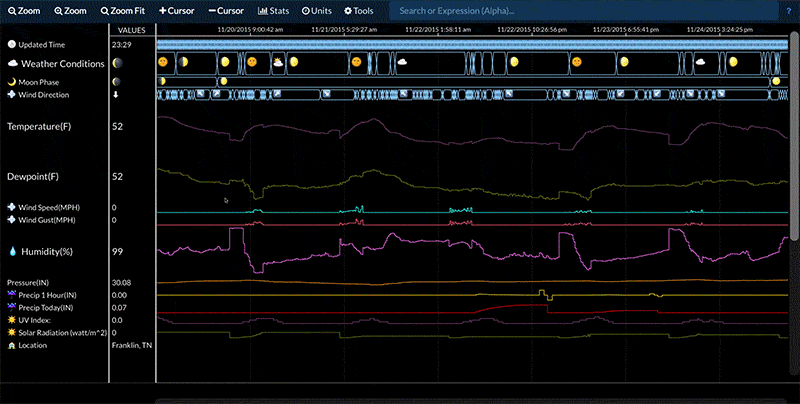
Task: Click the icon next to Wind Direction
Action: (12, 95)
